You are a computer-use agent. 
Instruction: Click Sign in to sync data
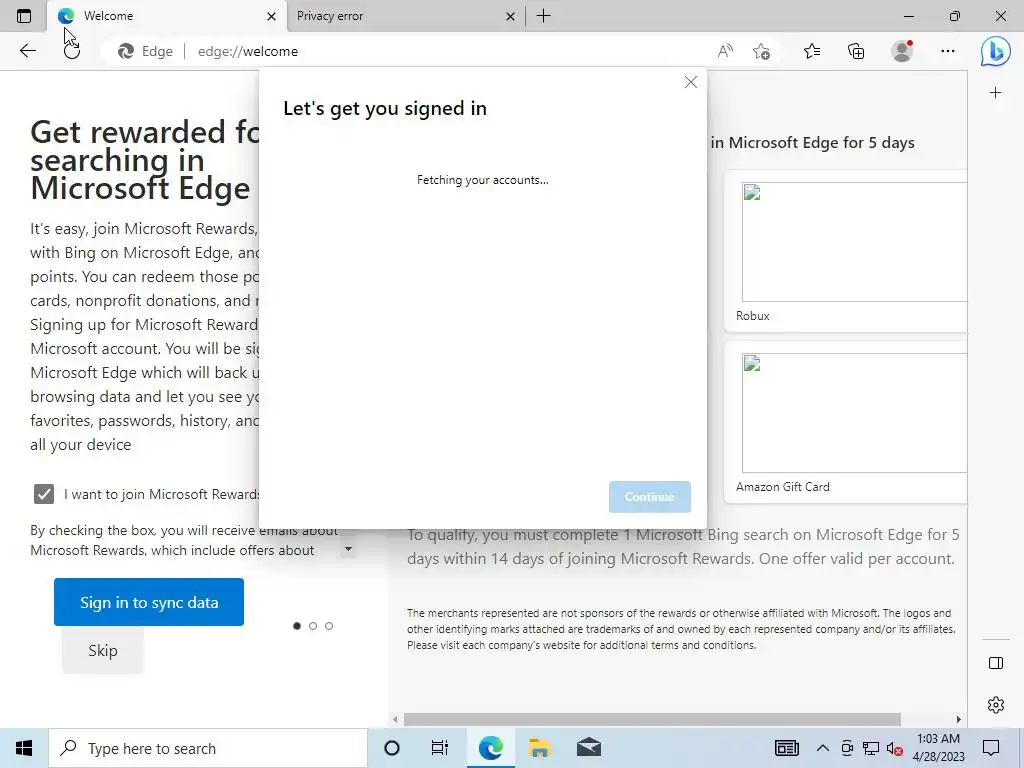click(149, 602)
